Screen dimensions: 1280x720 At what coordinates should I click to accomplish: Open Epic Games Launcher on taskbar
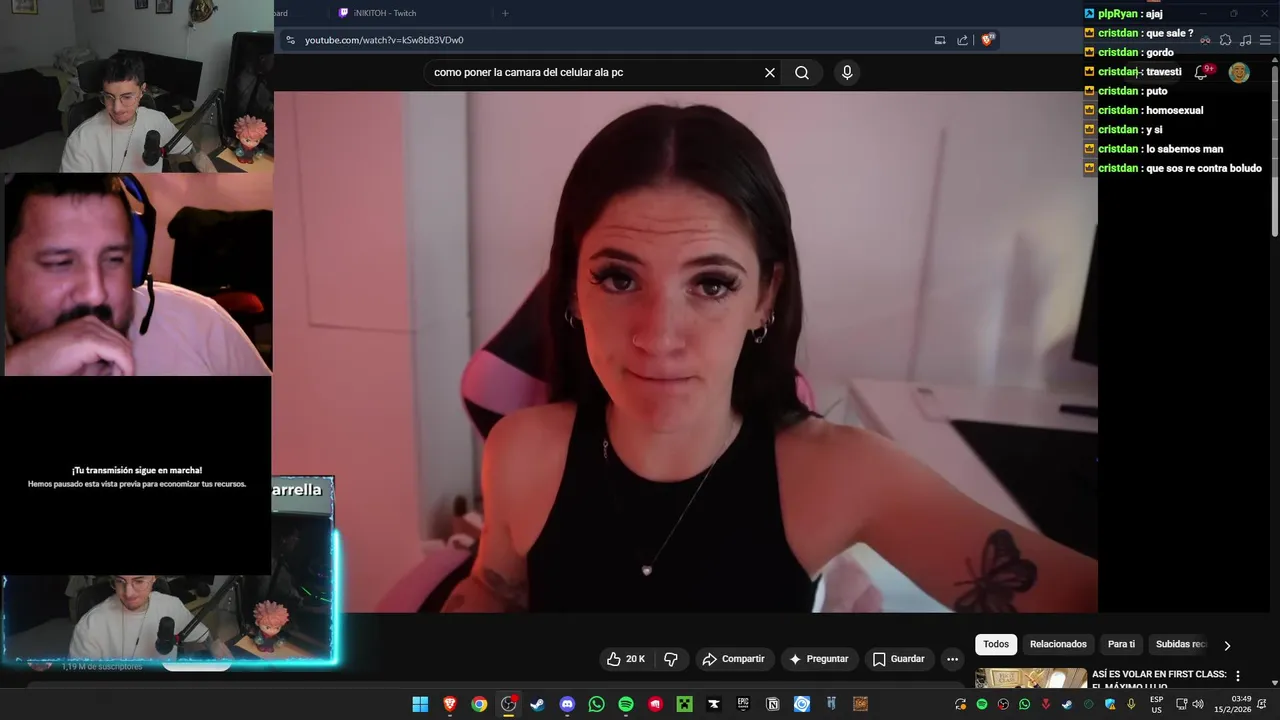click(743, 704)
